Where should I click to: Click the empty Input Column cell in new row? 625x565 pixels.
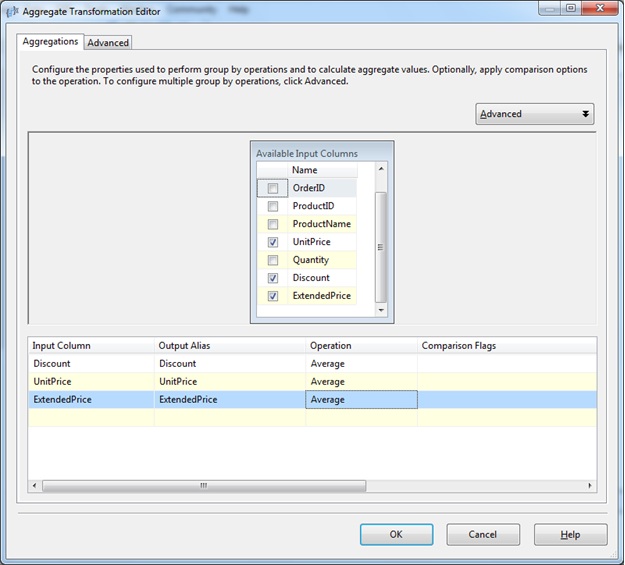coord(91,417)
